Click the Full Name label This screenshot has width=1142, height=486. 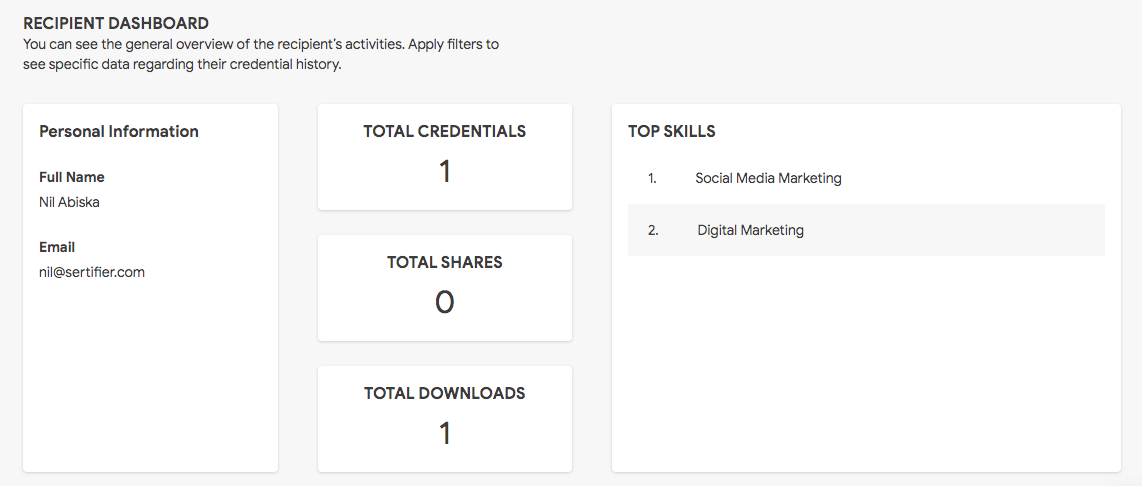(71, 177)
